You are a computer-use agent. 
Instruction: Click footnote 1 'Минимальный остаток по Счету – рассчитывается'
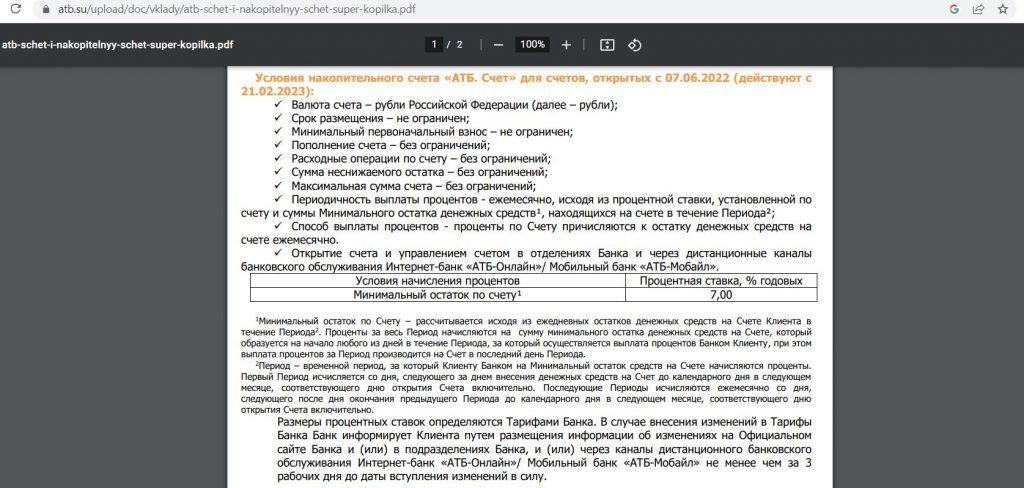pos(526,338)
